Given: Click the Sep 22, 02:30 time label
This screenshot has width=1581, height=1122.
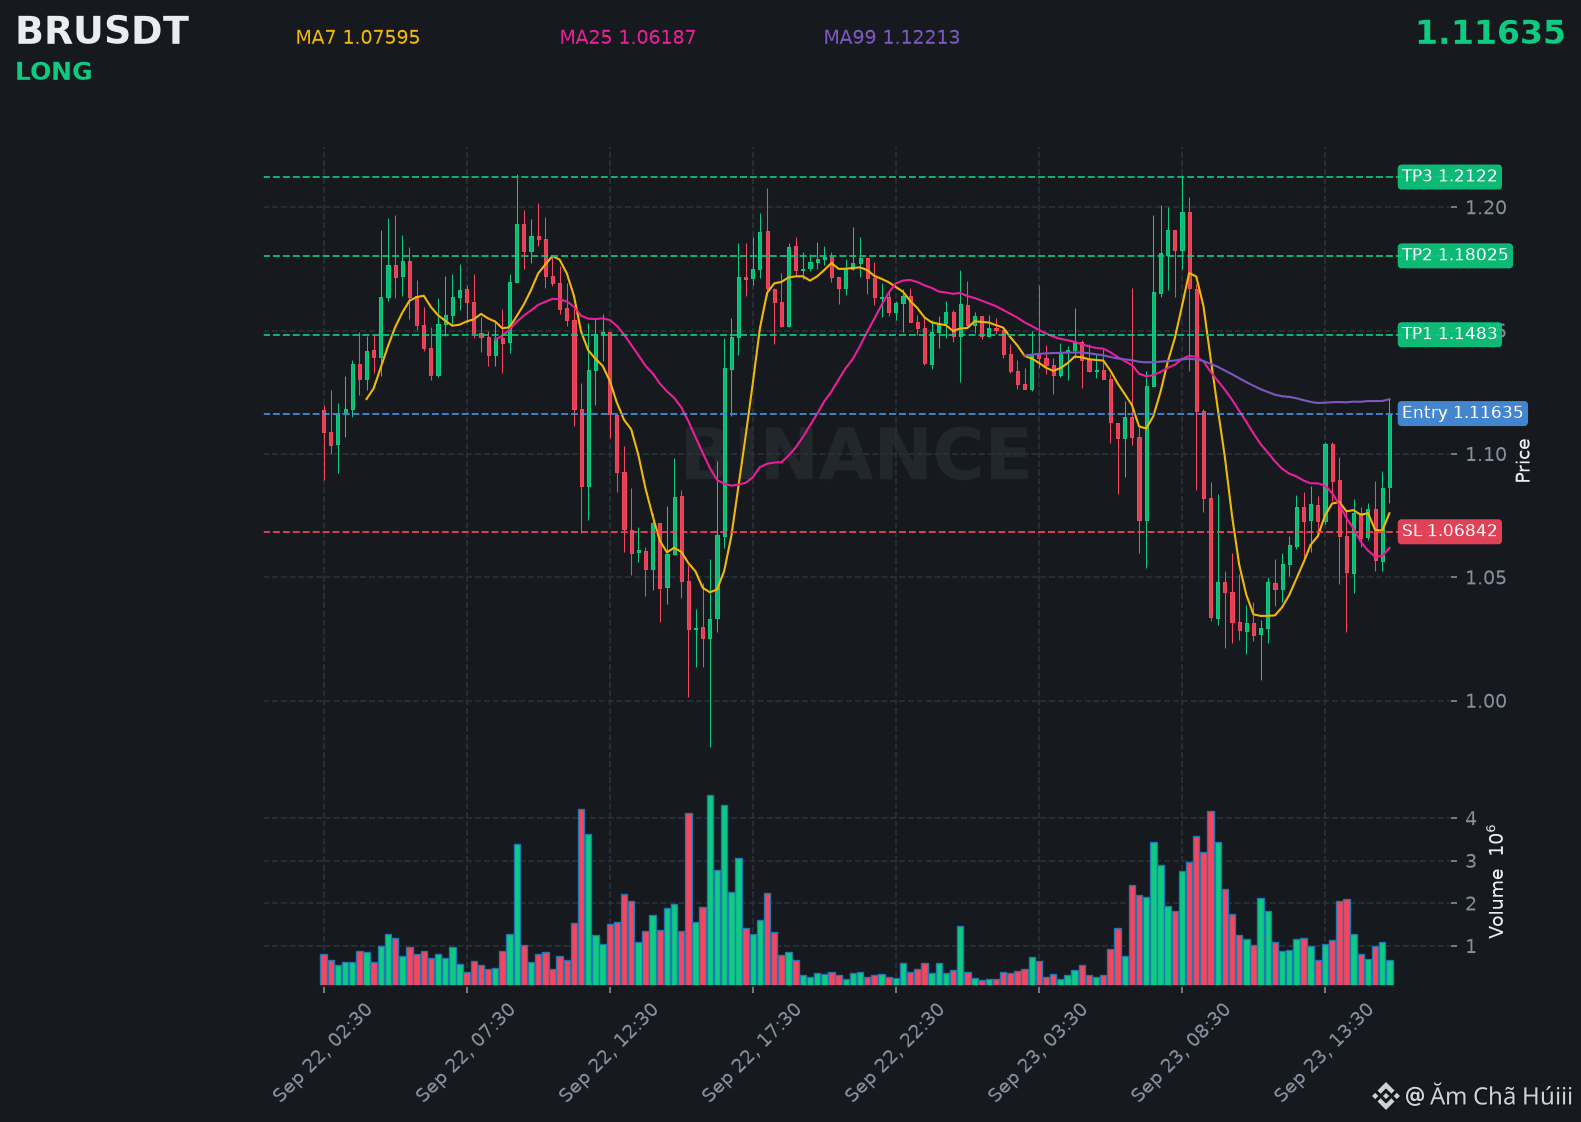Looking at the screenshot, I should 323,1053.
